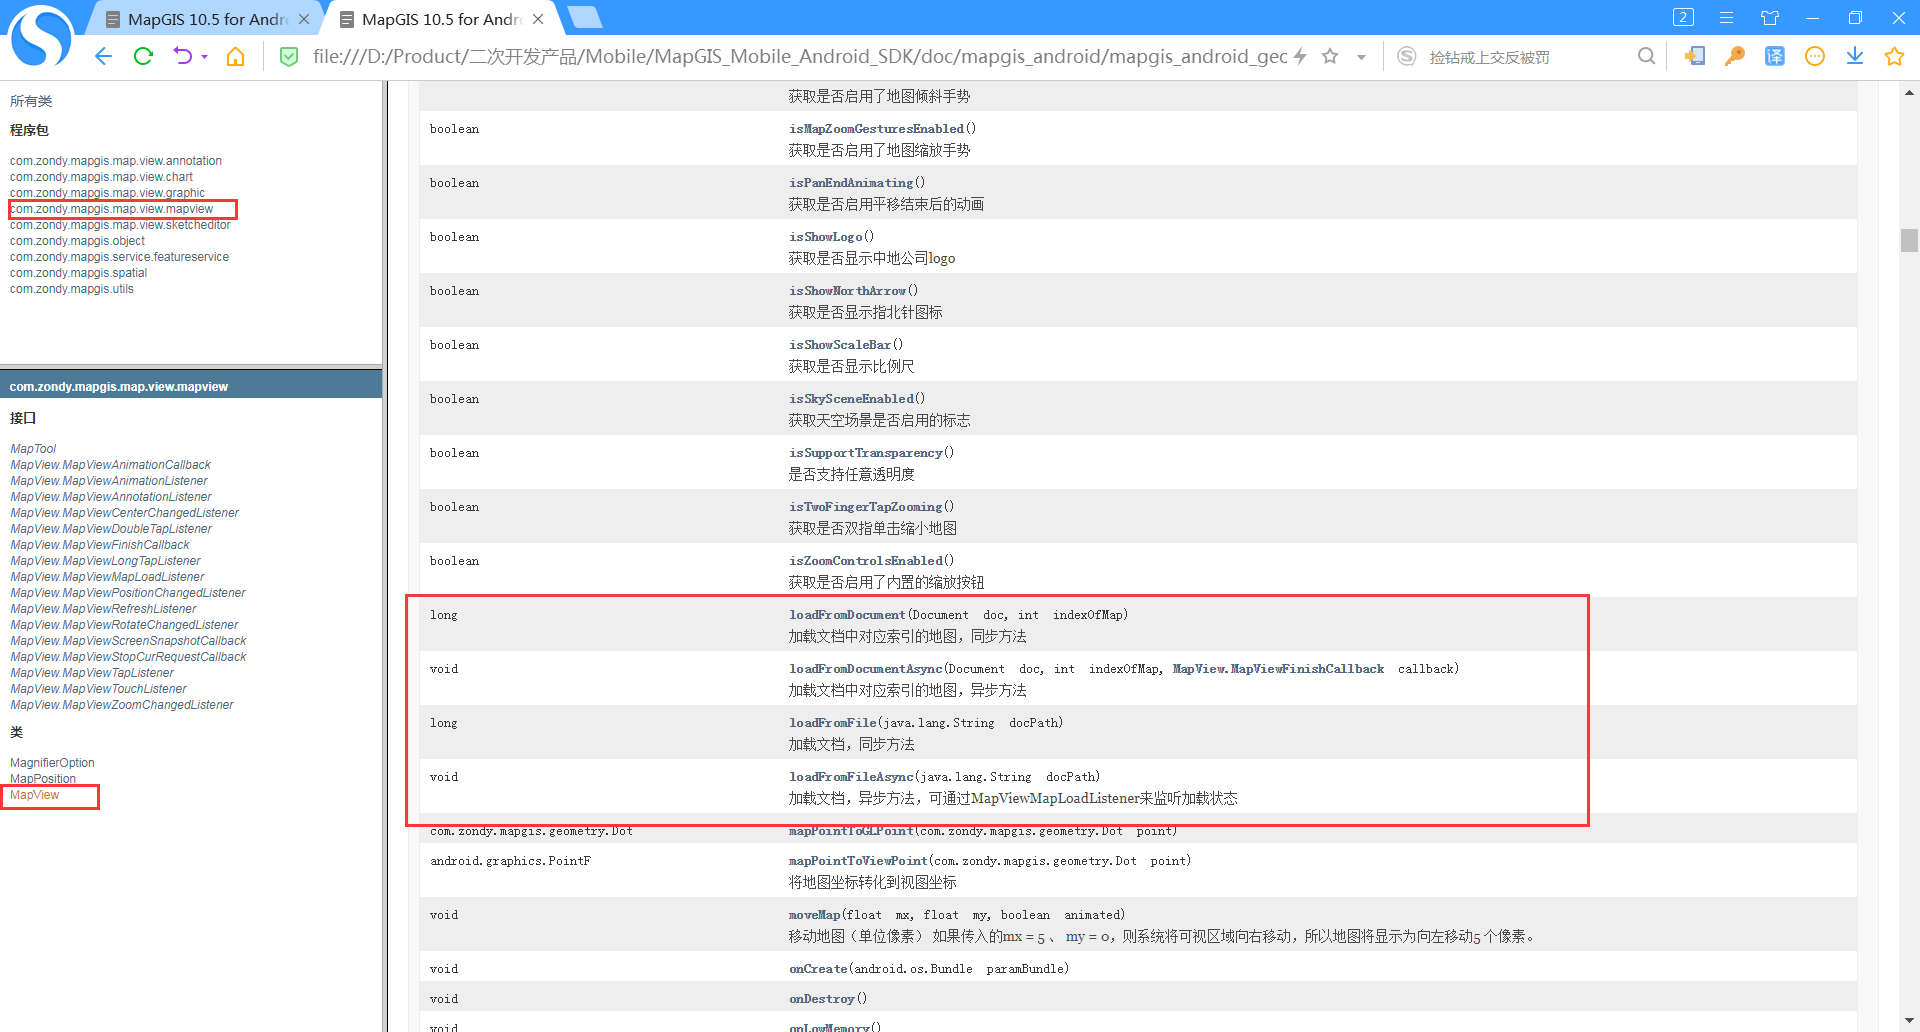Click the com.zondy.mapgis.map.view.mapview header link
This screenshot has width=1920, height=1032.
coord(119,387)
